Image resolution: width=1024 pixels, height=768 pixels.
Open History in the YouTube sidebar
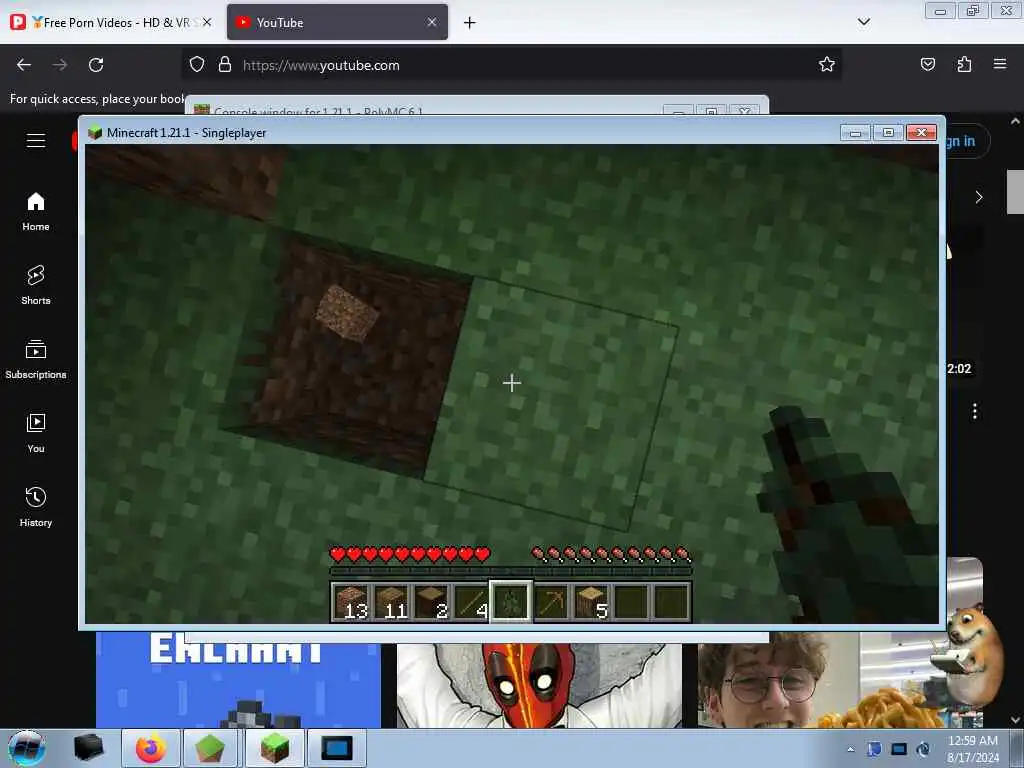coord(36,507)
